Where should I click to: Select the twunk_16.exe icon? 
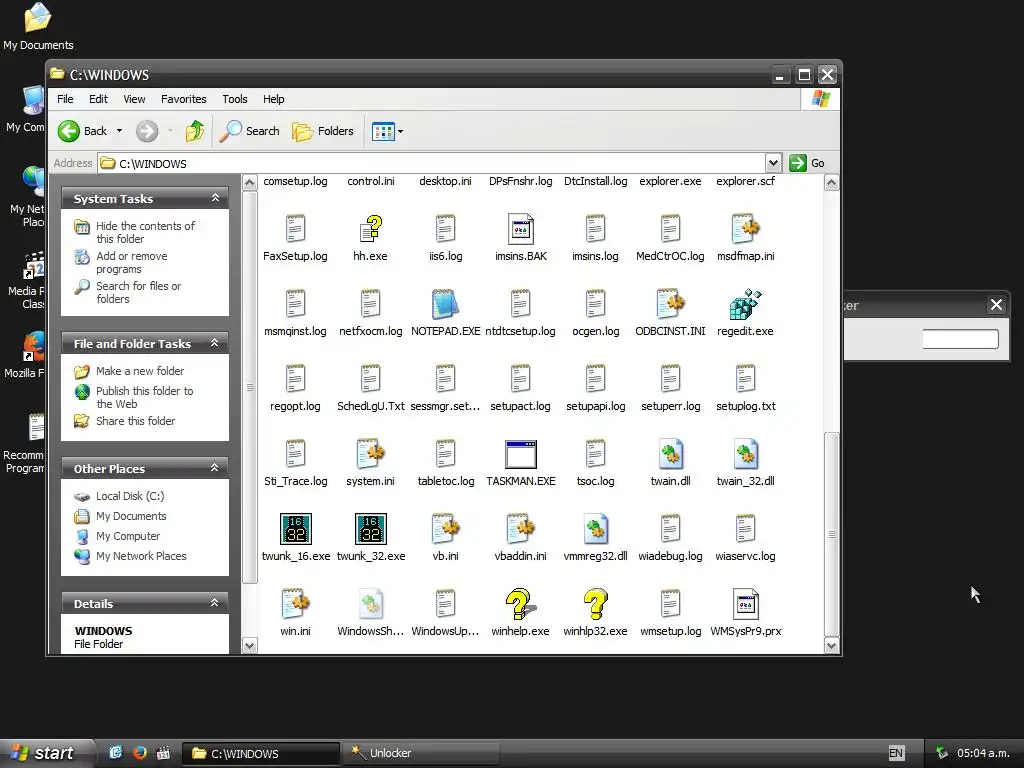click(295, 529)
